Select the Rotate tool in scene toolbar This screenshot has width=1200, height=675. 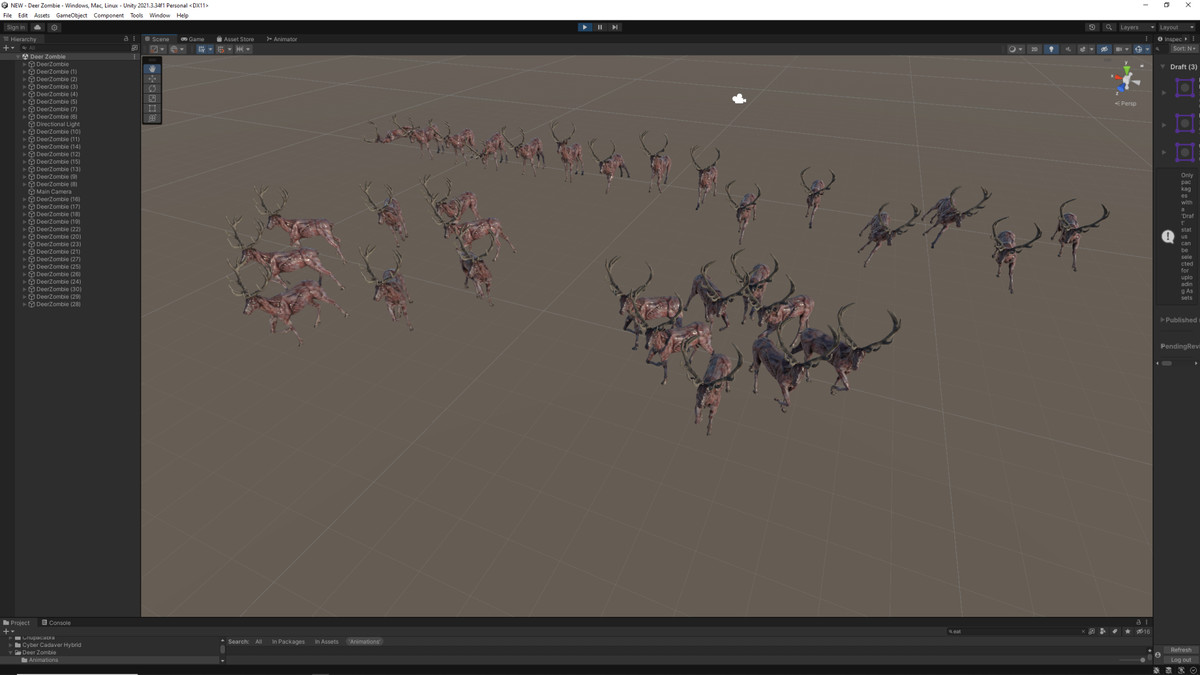pos(152,89)
